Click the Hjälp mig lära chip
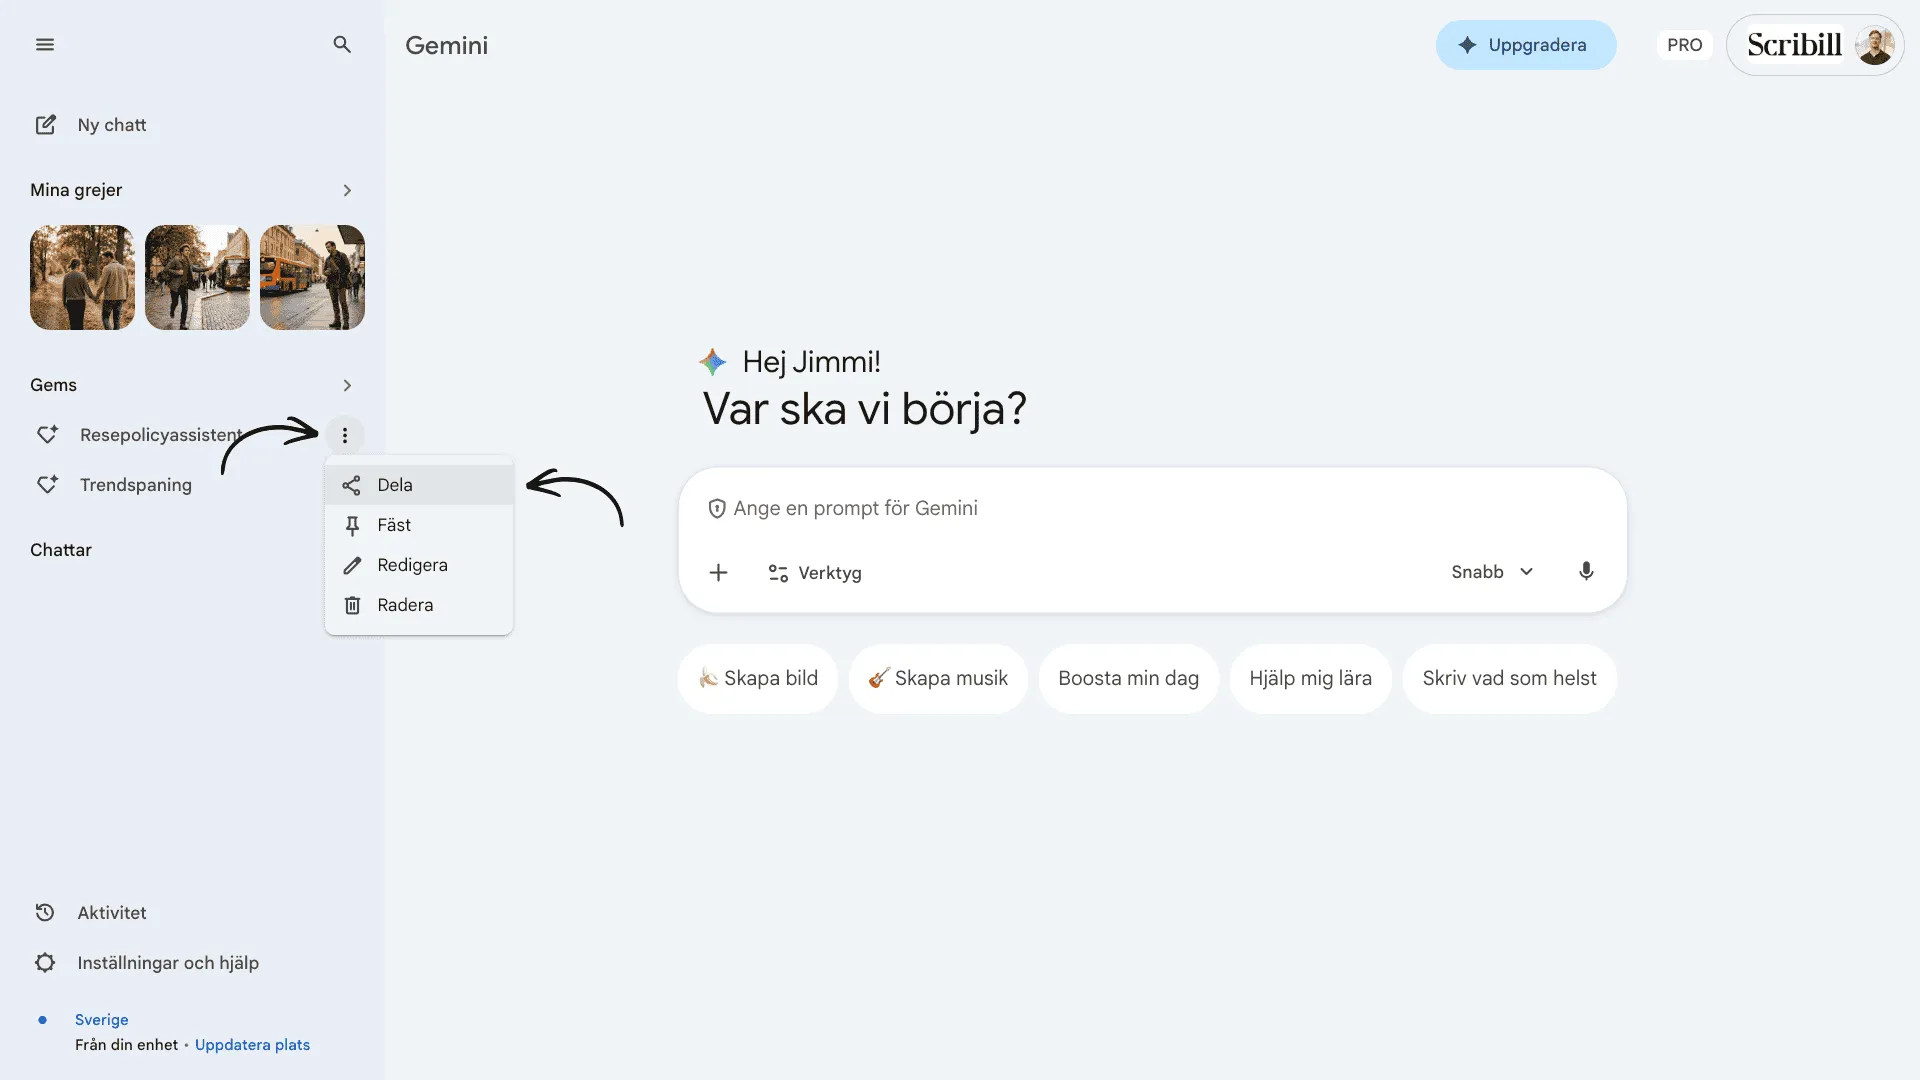This screenshot has height=1080, width=1920. [1310, 678]
